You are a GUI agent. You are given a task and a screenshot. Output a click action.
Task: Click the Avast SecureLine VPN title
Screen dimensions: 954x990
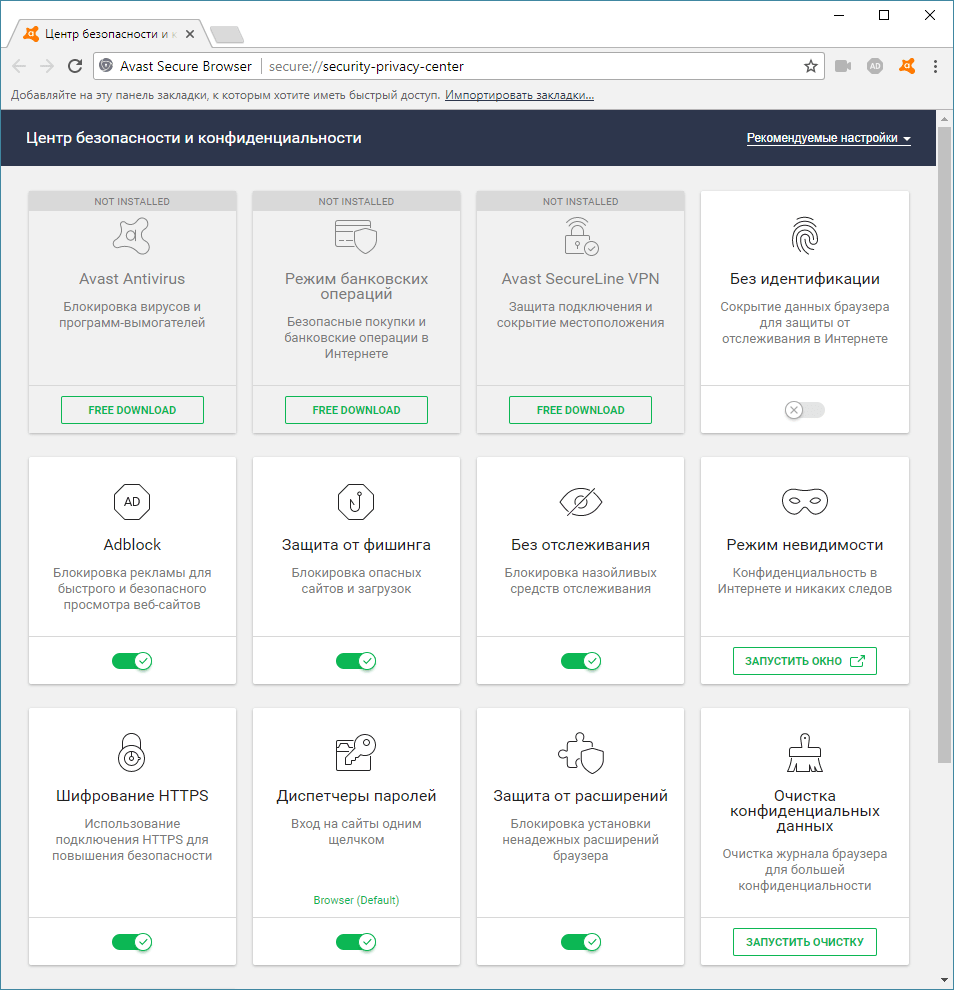(580, 279)
